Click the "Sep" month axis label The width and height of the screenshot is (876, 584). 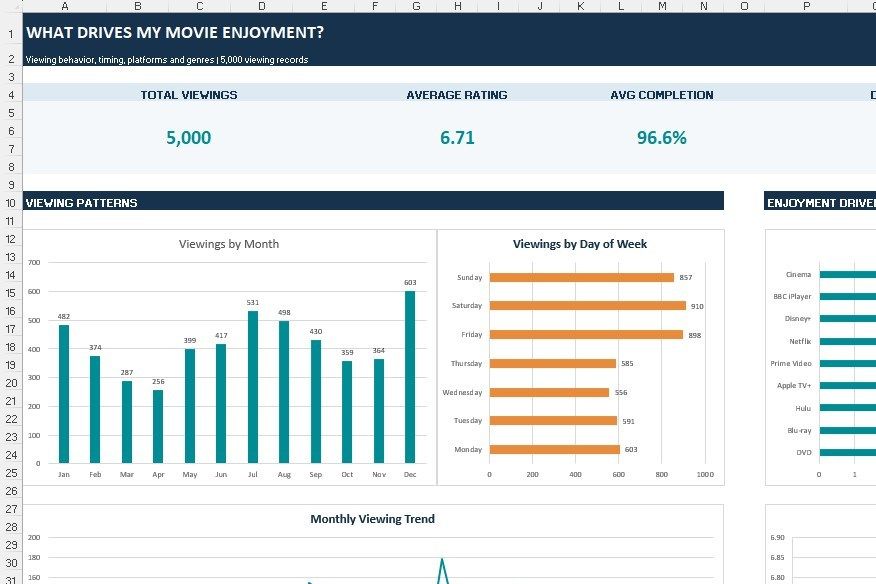pos(316,474)
